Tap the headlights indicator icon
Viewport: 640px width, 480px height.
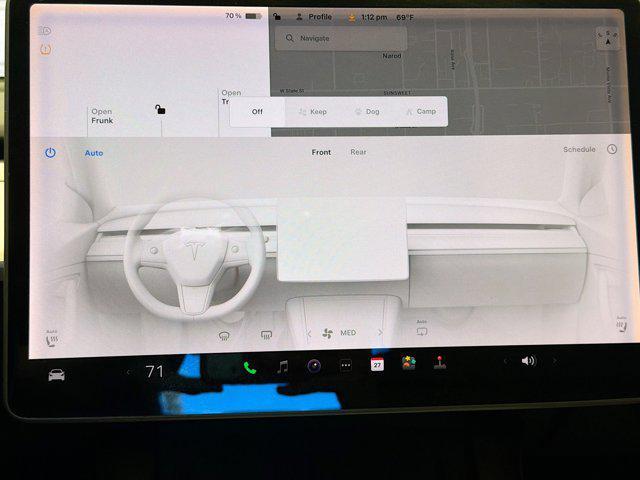[x=45, y=30]
